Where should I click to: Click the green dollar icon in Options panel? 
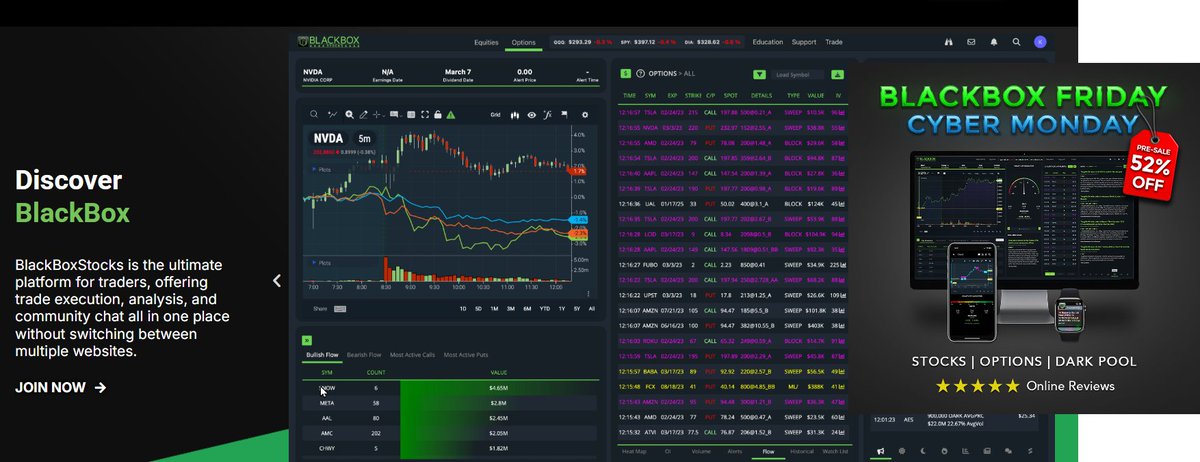pos(626,74)
